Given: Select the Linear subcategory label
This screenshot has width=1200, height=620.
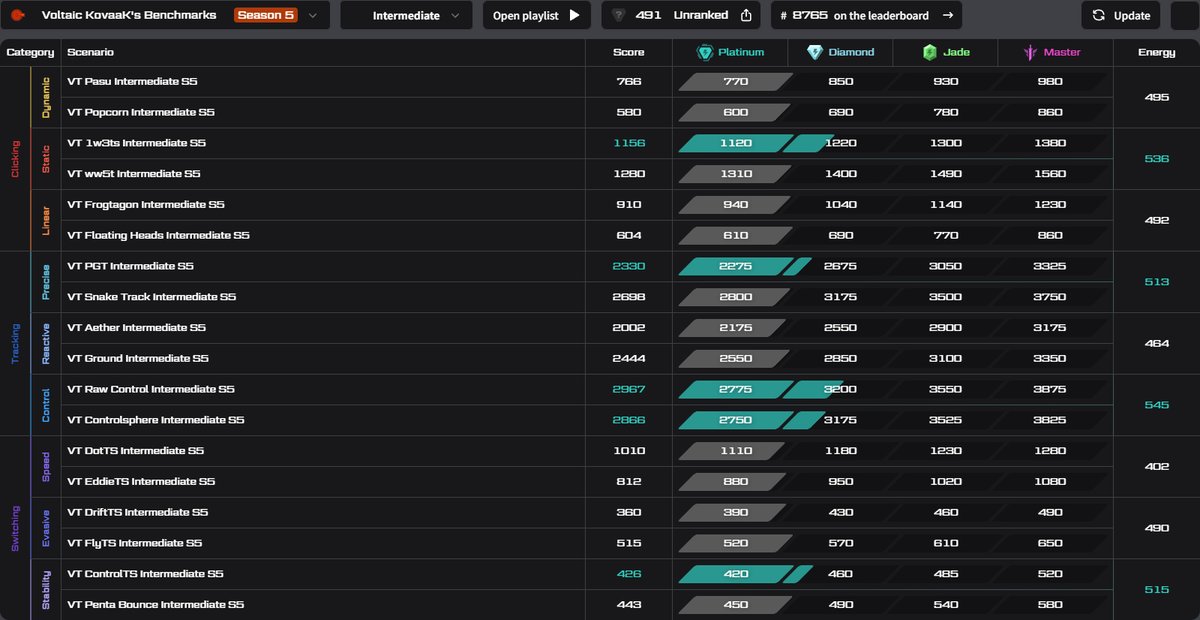Looking at the screenshot, I should coord(46,220).
